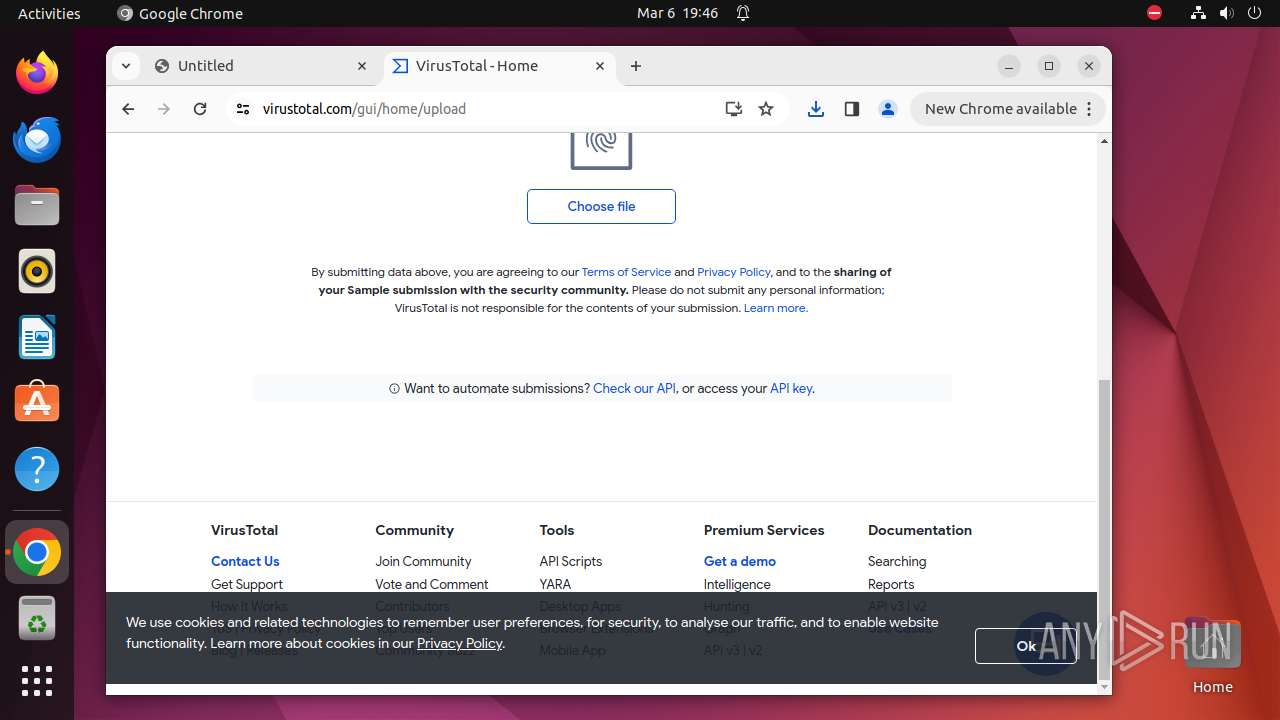The width and height of the screenshot is (1280, 720).
Task: Close the VirusTotal - Home tab
Action: [600, 66]
